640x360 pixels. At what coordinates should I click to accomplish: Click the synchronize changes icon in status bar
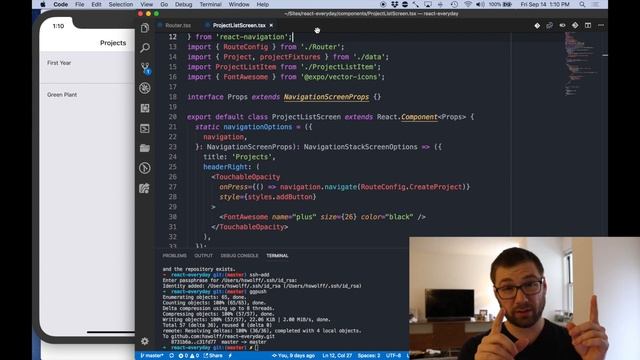(x=171, y=356)
